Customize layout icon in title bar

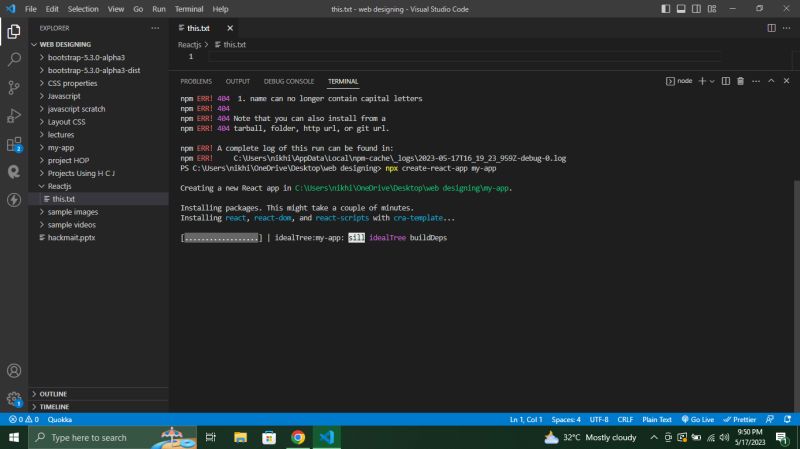(712, 9)
